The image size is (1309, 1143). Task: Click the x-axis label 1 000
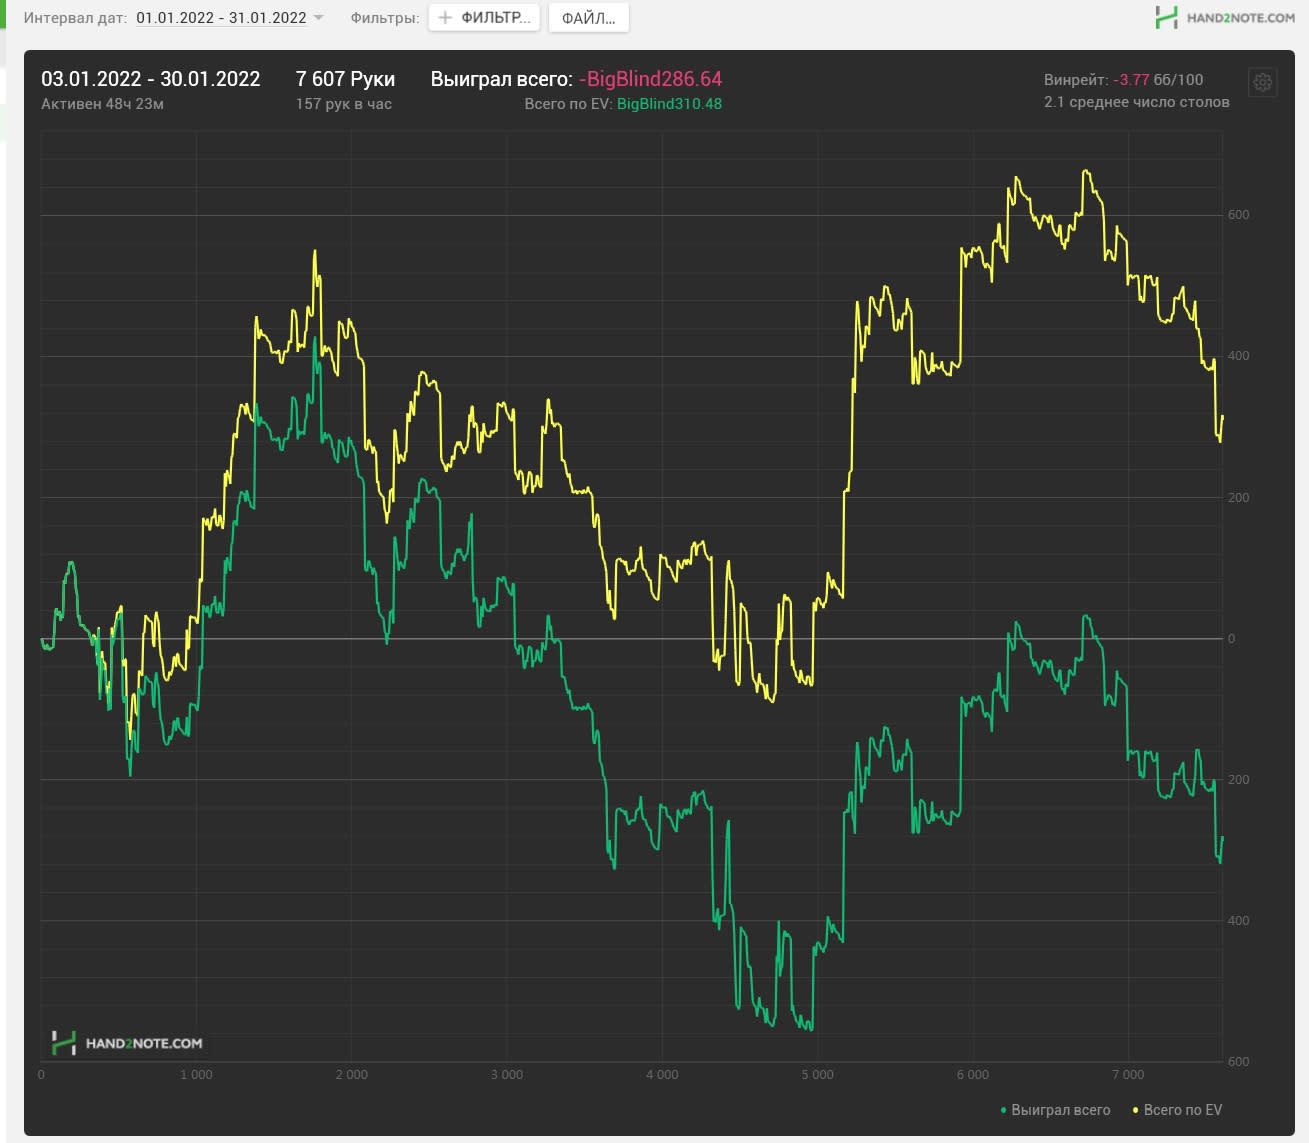pyautogui.click(x=196, y=1075)
